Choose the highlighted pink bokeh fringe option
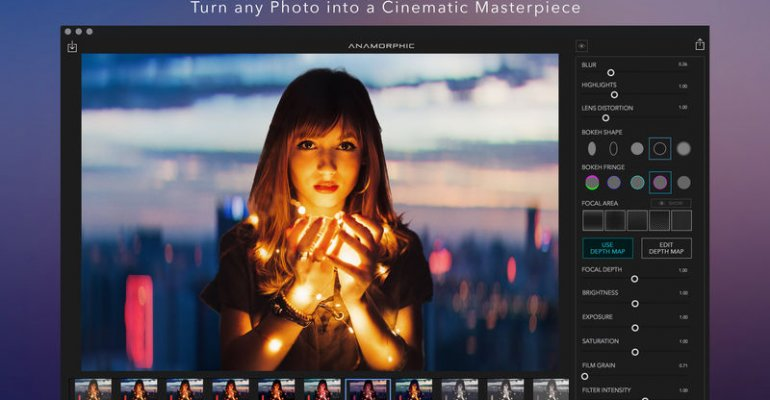770x400 pixels. coord(660,182)
